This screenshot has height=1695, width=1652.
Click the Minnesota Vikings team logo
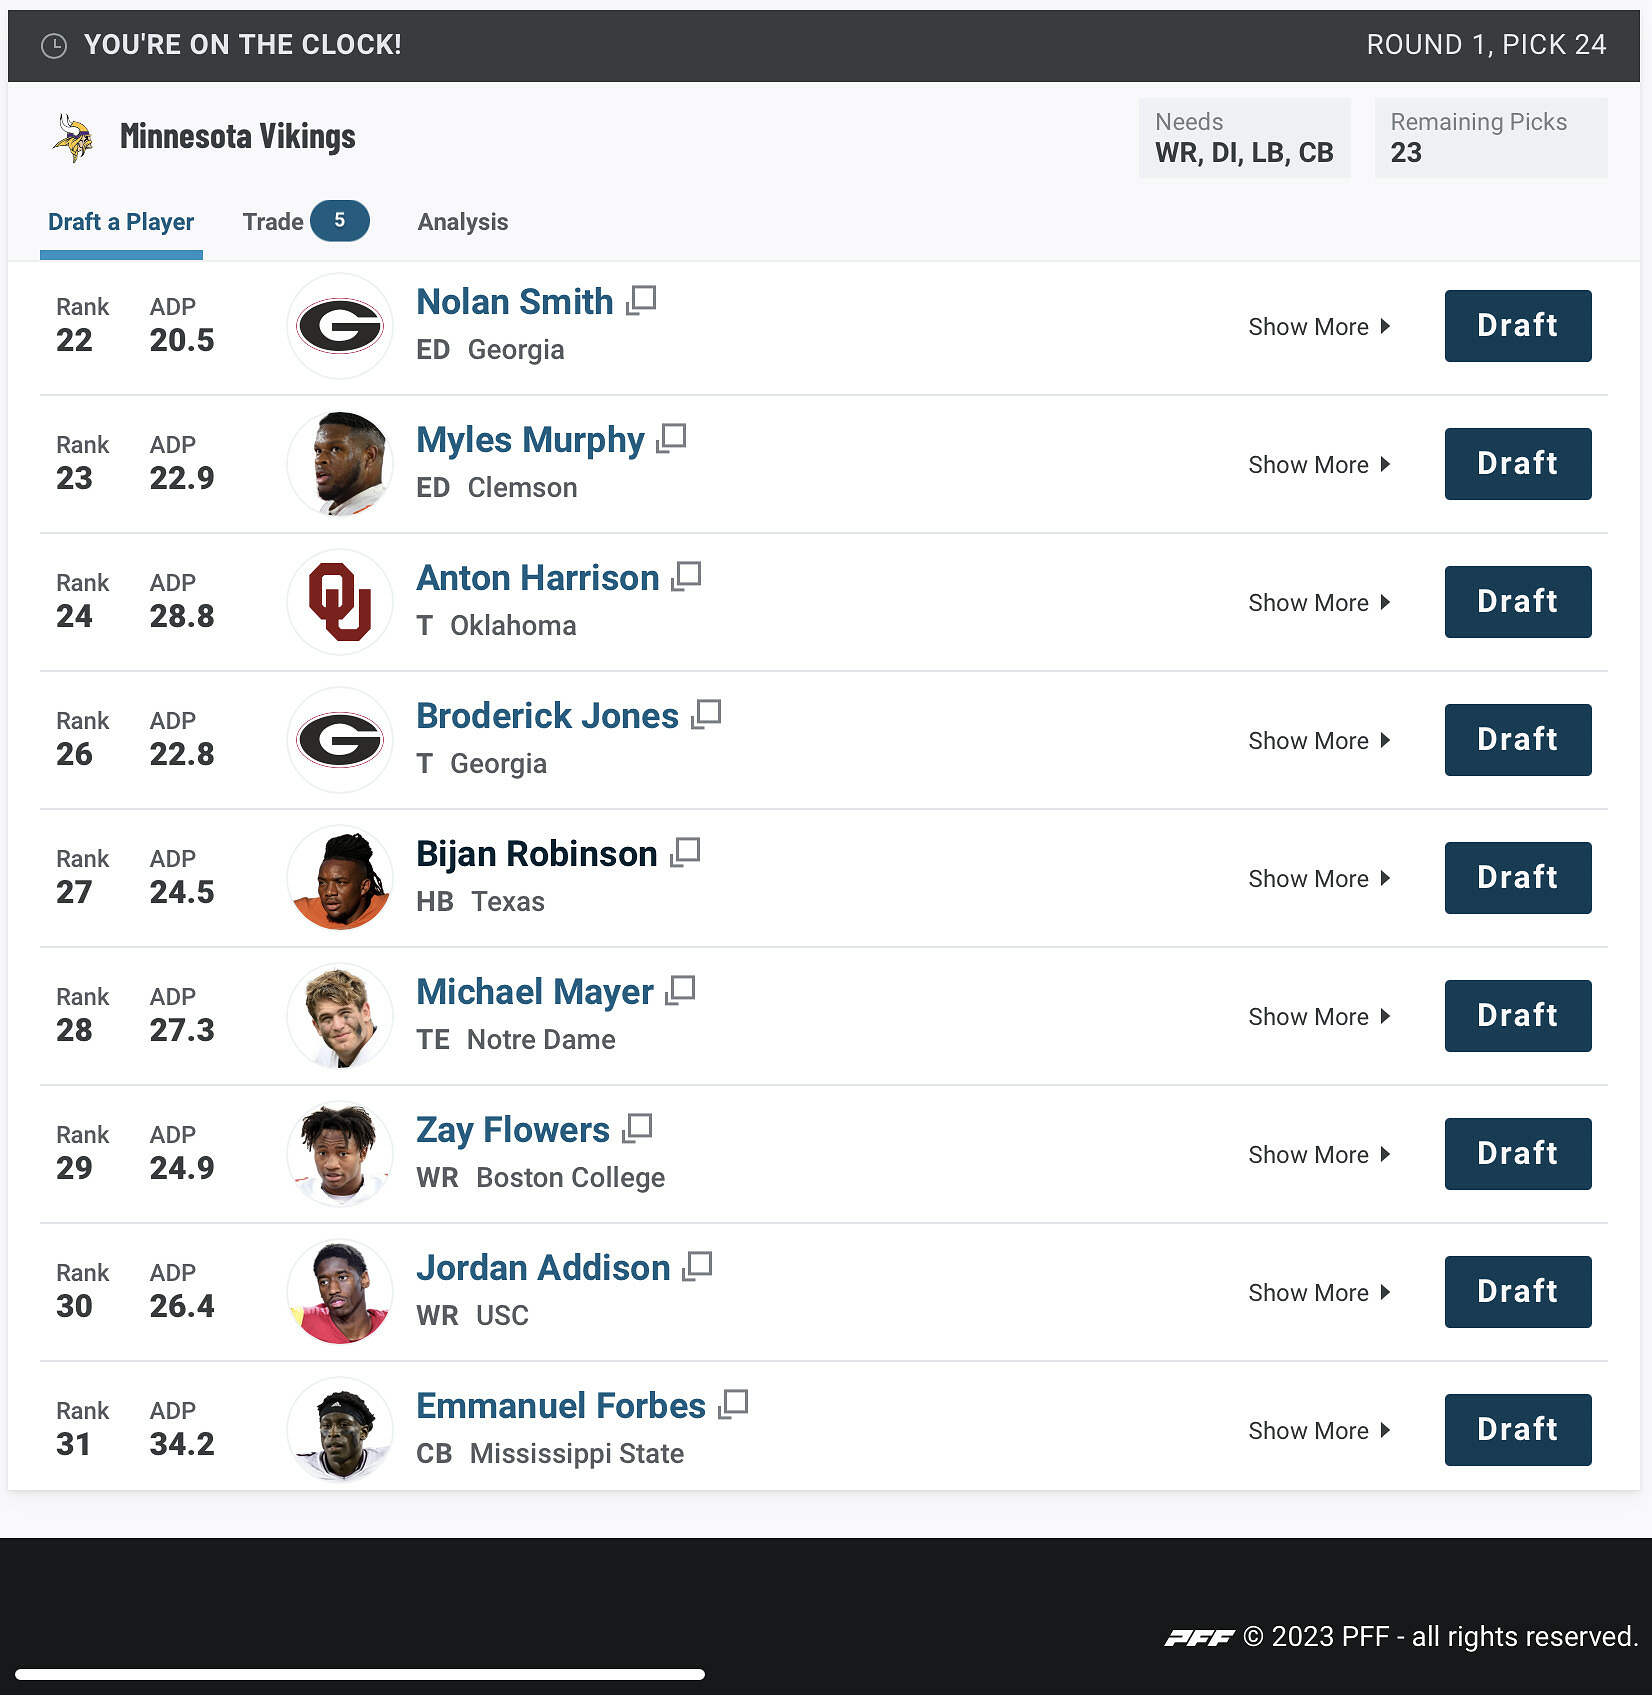click(73, 137)
